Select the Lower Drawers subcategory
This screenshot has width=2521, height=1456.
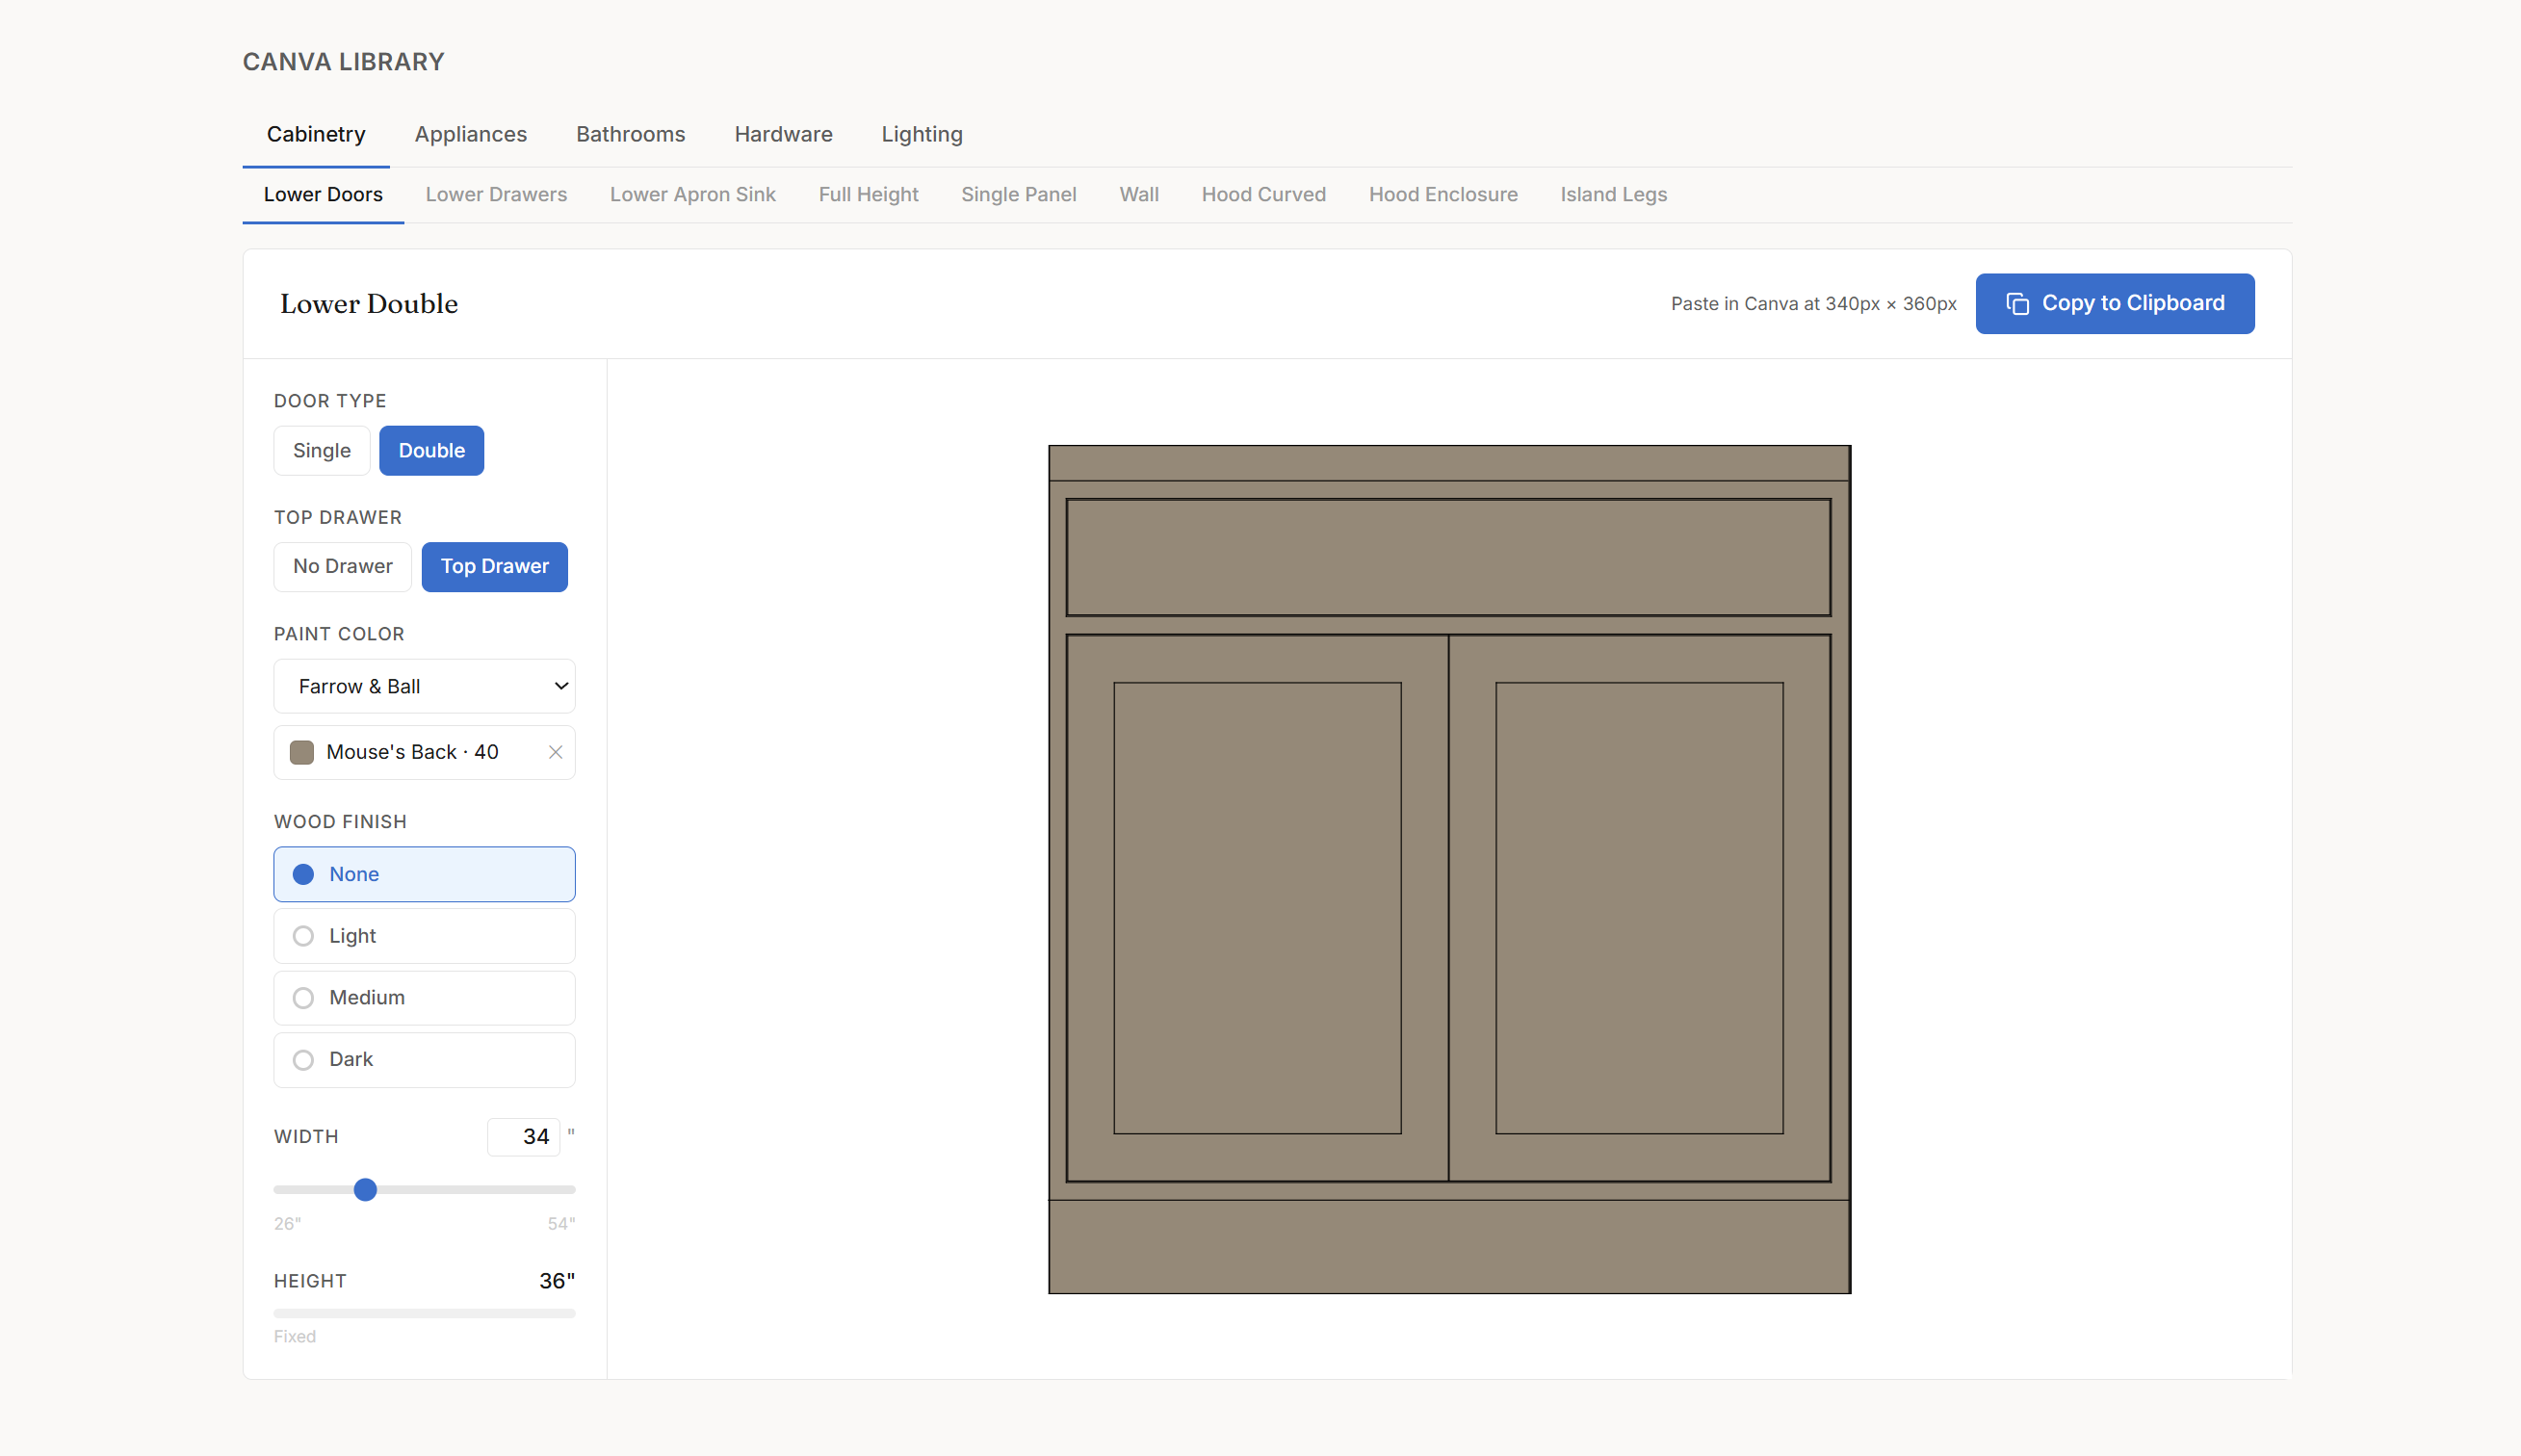(x=496, y=194)
